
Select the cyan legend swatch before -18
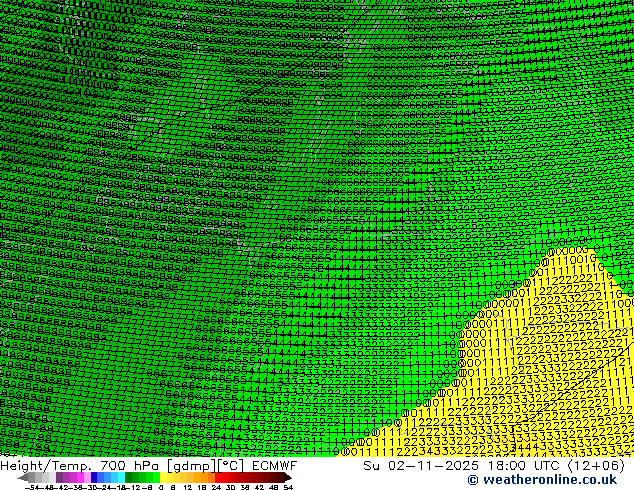click(121, 477)
